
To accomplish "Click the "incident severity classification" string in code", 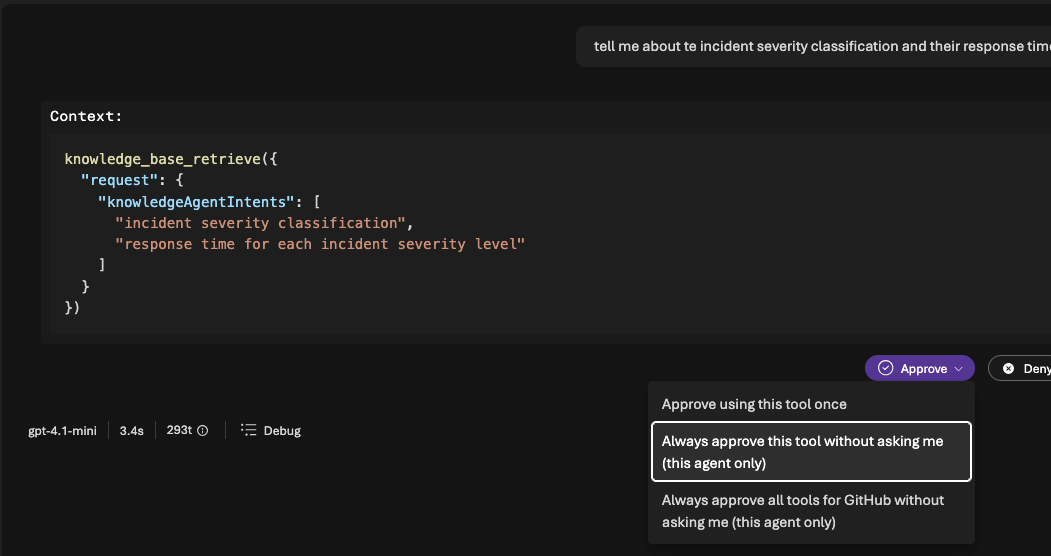I will tap(263, 222).
